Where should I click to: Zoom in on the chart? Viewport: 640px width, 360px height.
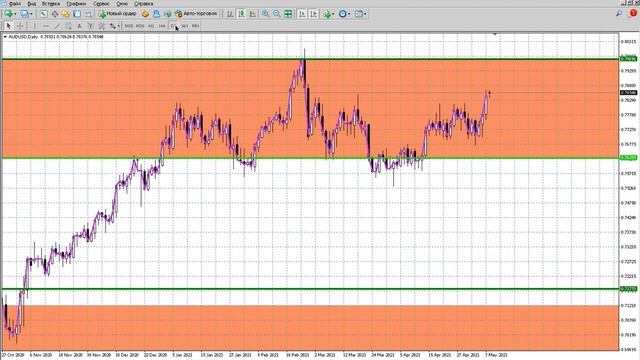(x=265, y=14)
